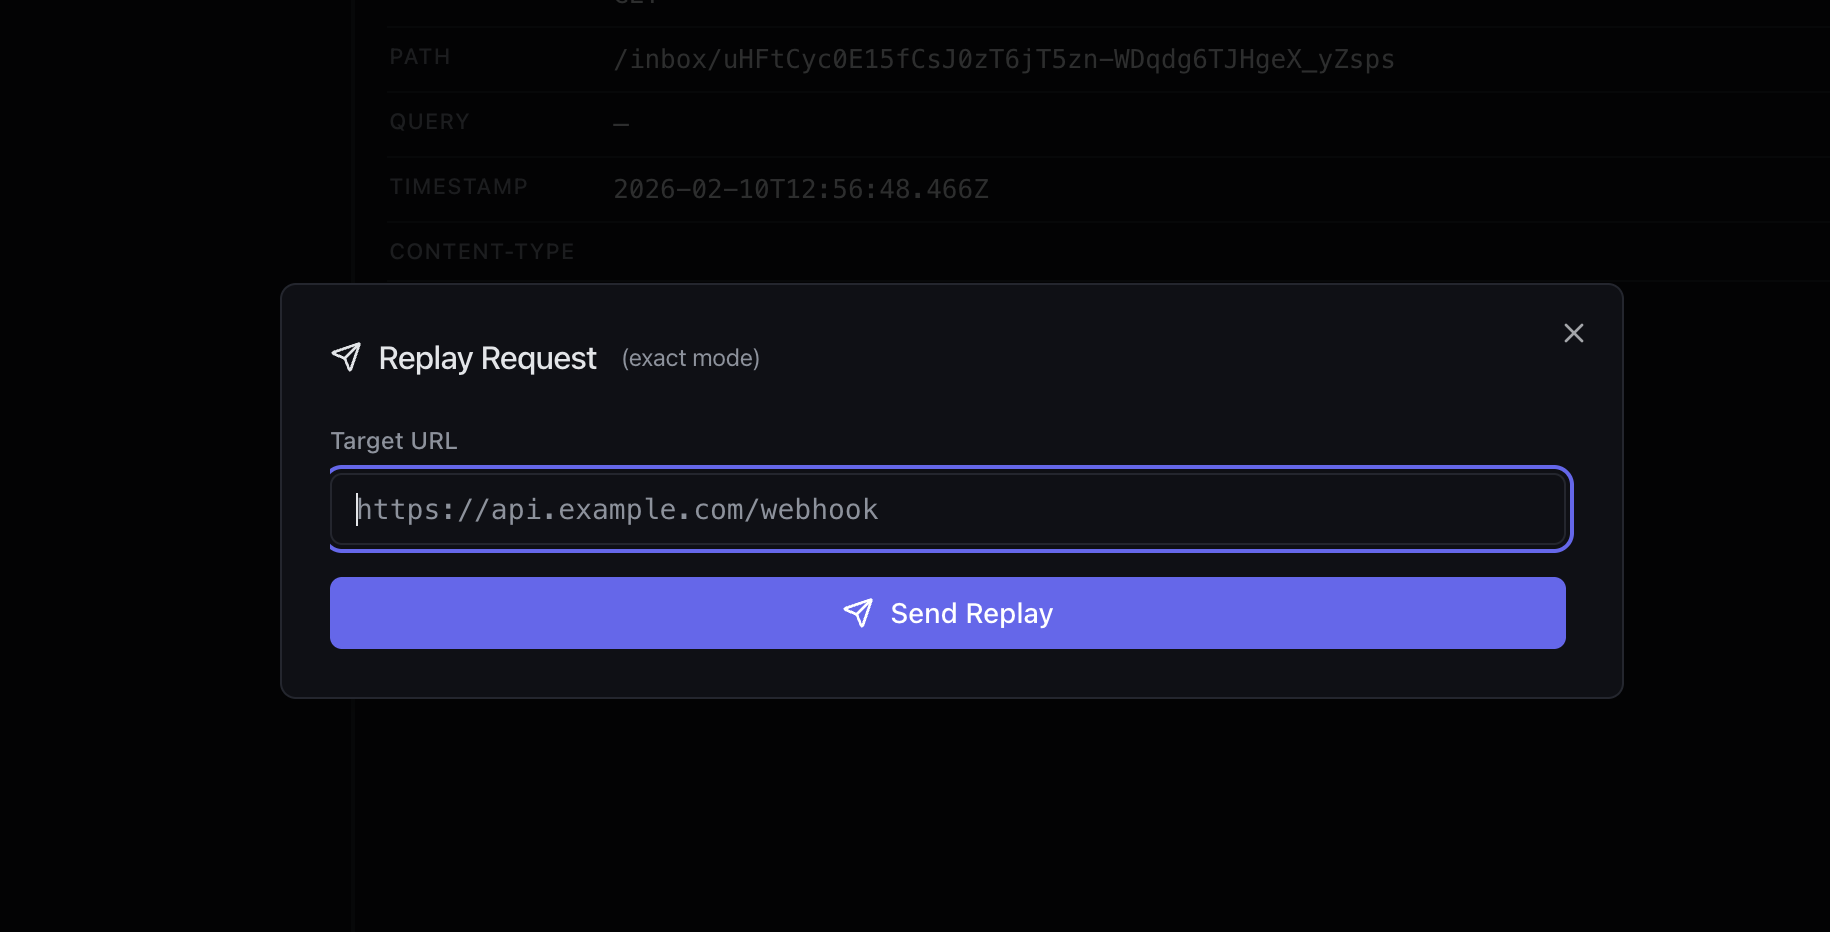Select the Target URL section label

(x=393, y=440)
